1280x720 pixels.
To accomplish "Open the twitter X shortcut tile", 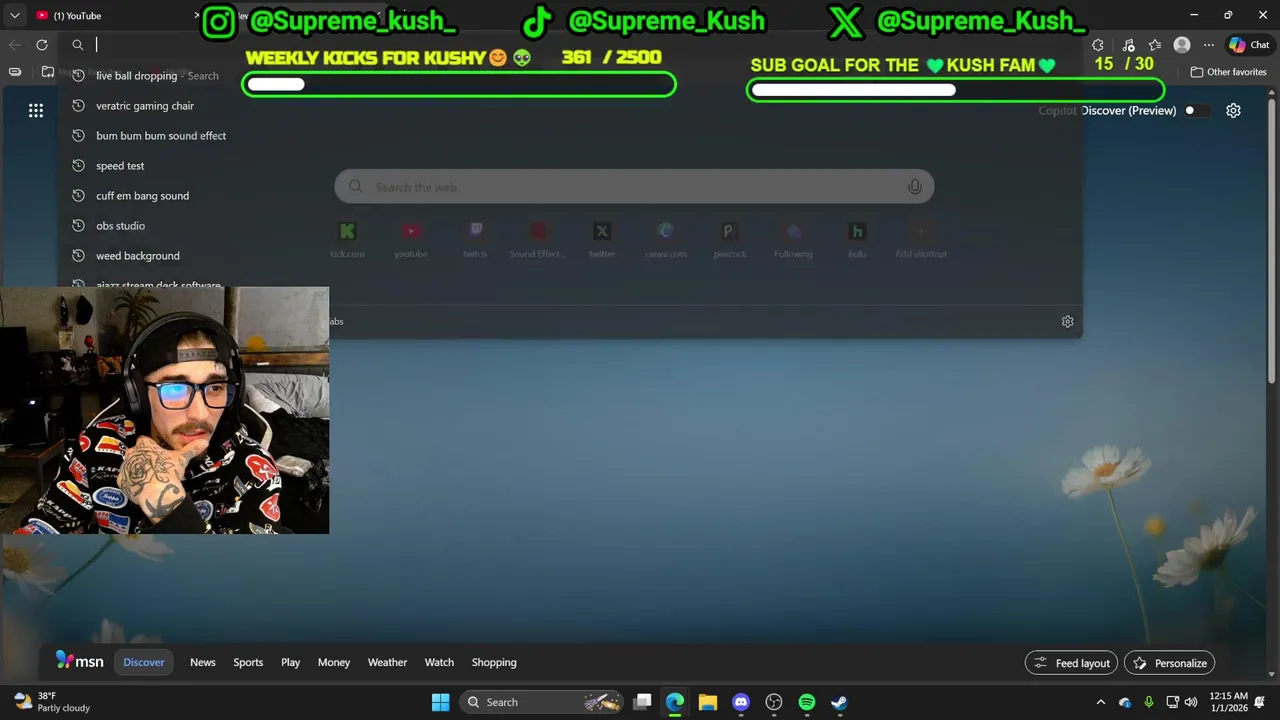I will pyautogui.click(x=602, y=239).
